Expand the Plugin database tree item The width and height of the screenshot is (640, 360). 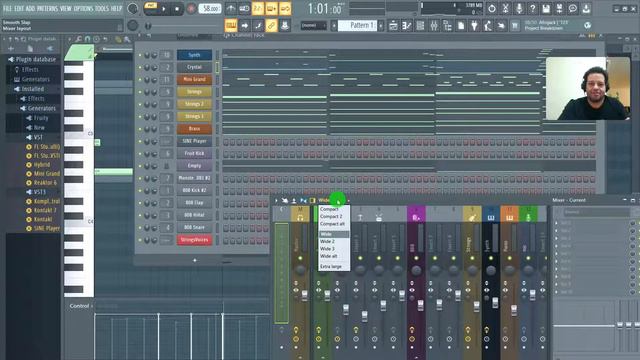click(32, 59)
